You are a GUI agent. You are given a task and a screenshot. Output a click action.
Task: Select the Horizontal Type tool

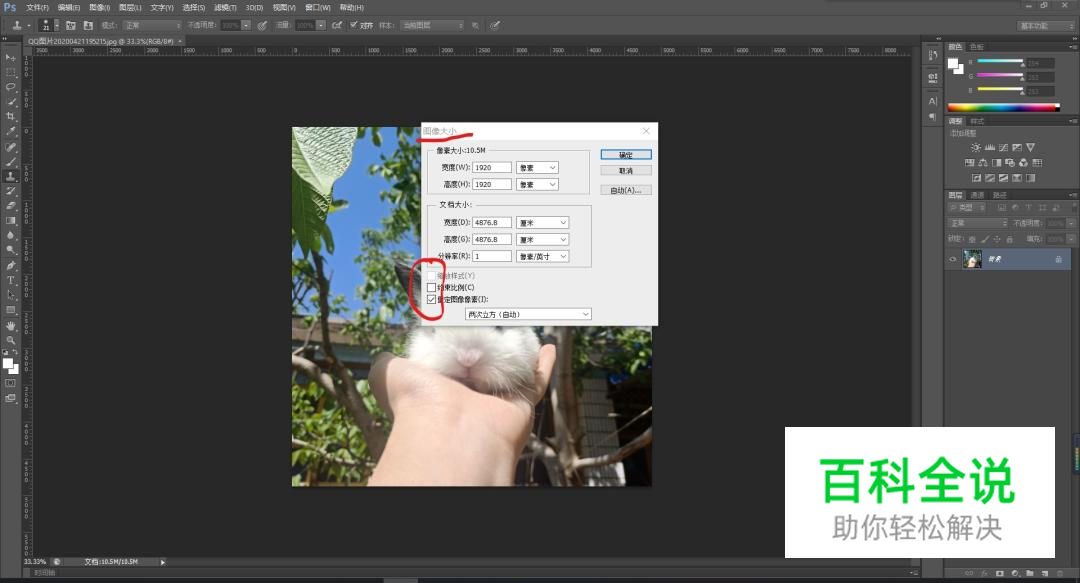click(11, 280)
